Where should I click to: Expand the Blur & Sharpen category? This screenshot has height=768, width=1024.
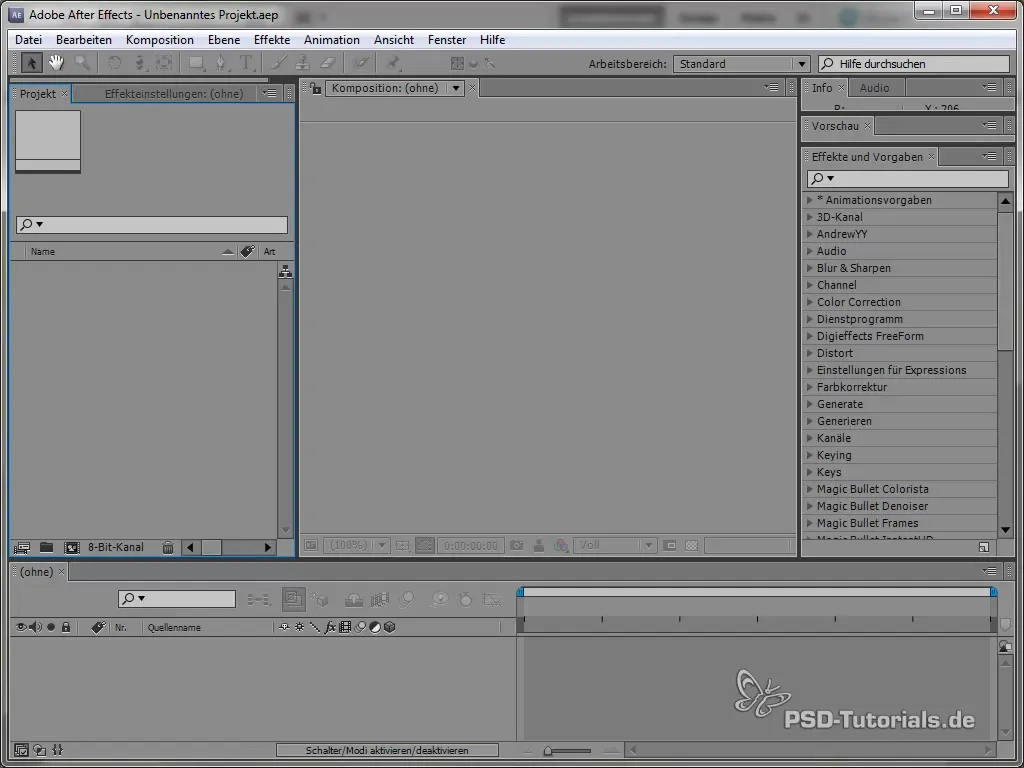[x=810, y=268]
